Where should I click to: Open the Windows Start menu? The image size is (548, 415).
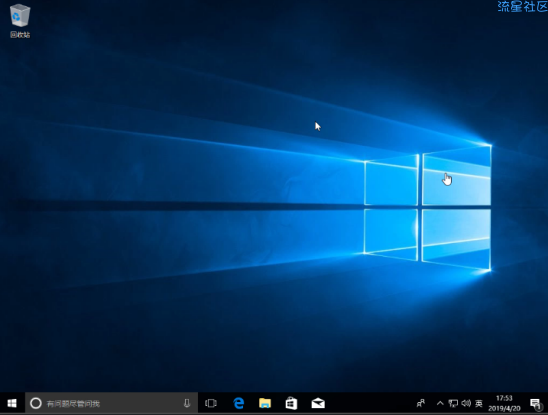(12, 403)
